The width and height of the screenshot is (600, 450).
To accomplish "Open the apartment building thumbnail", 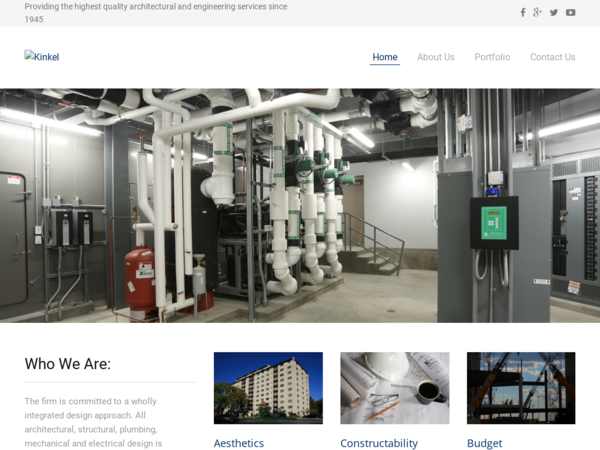I will (268, 388).
